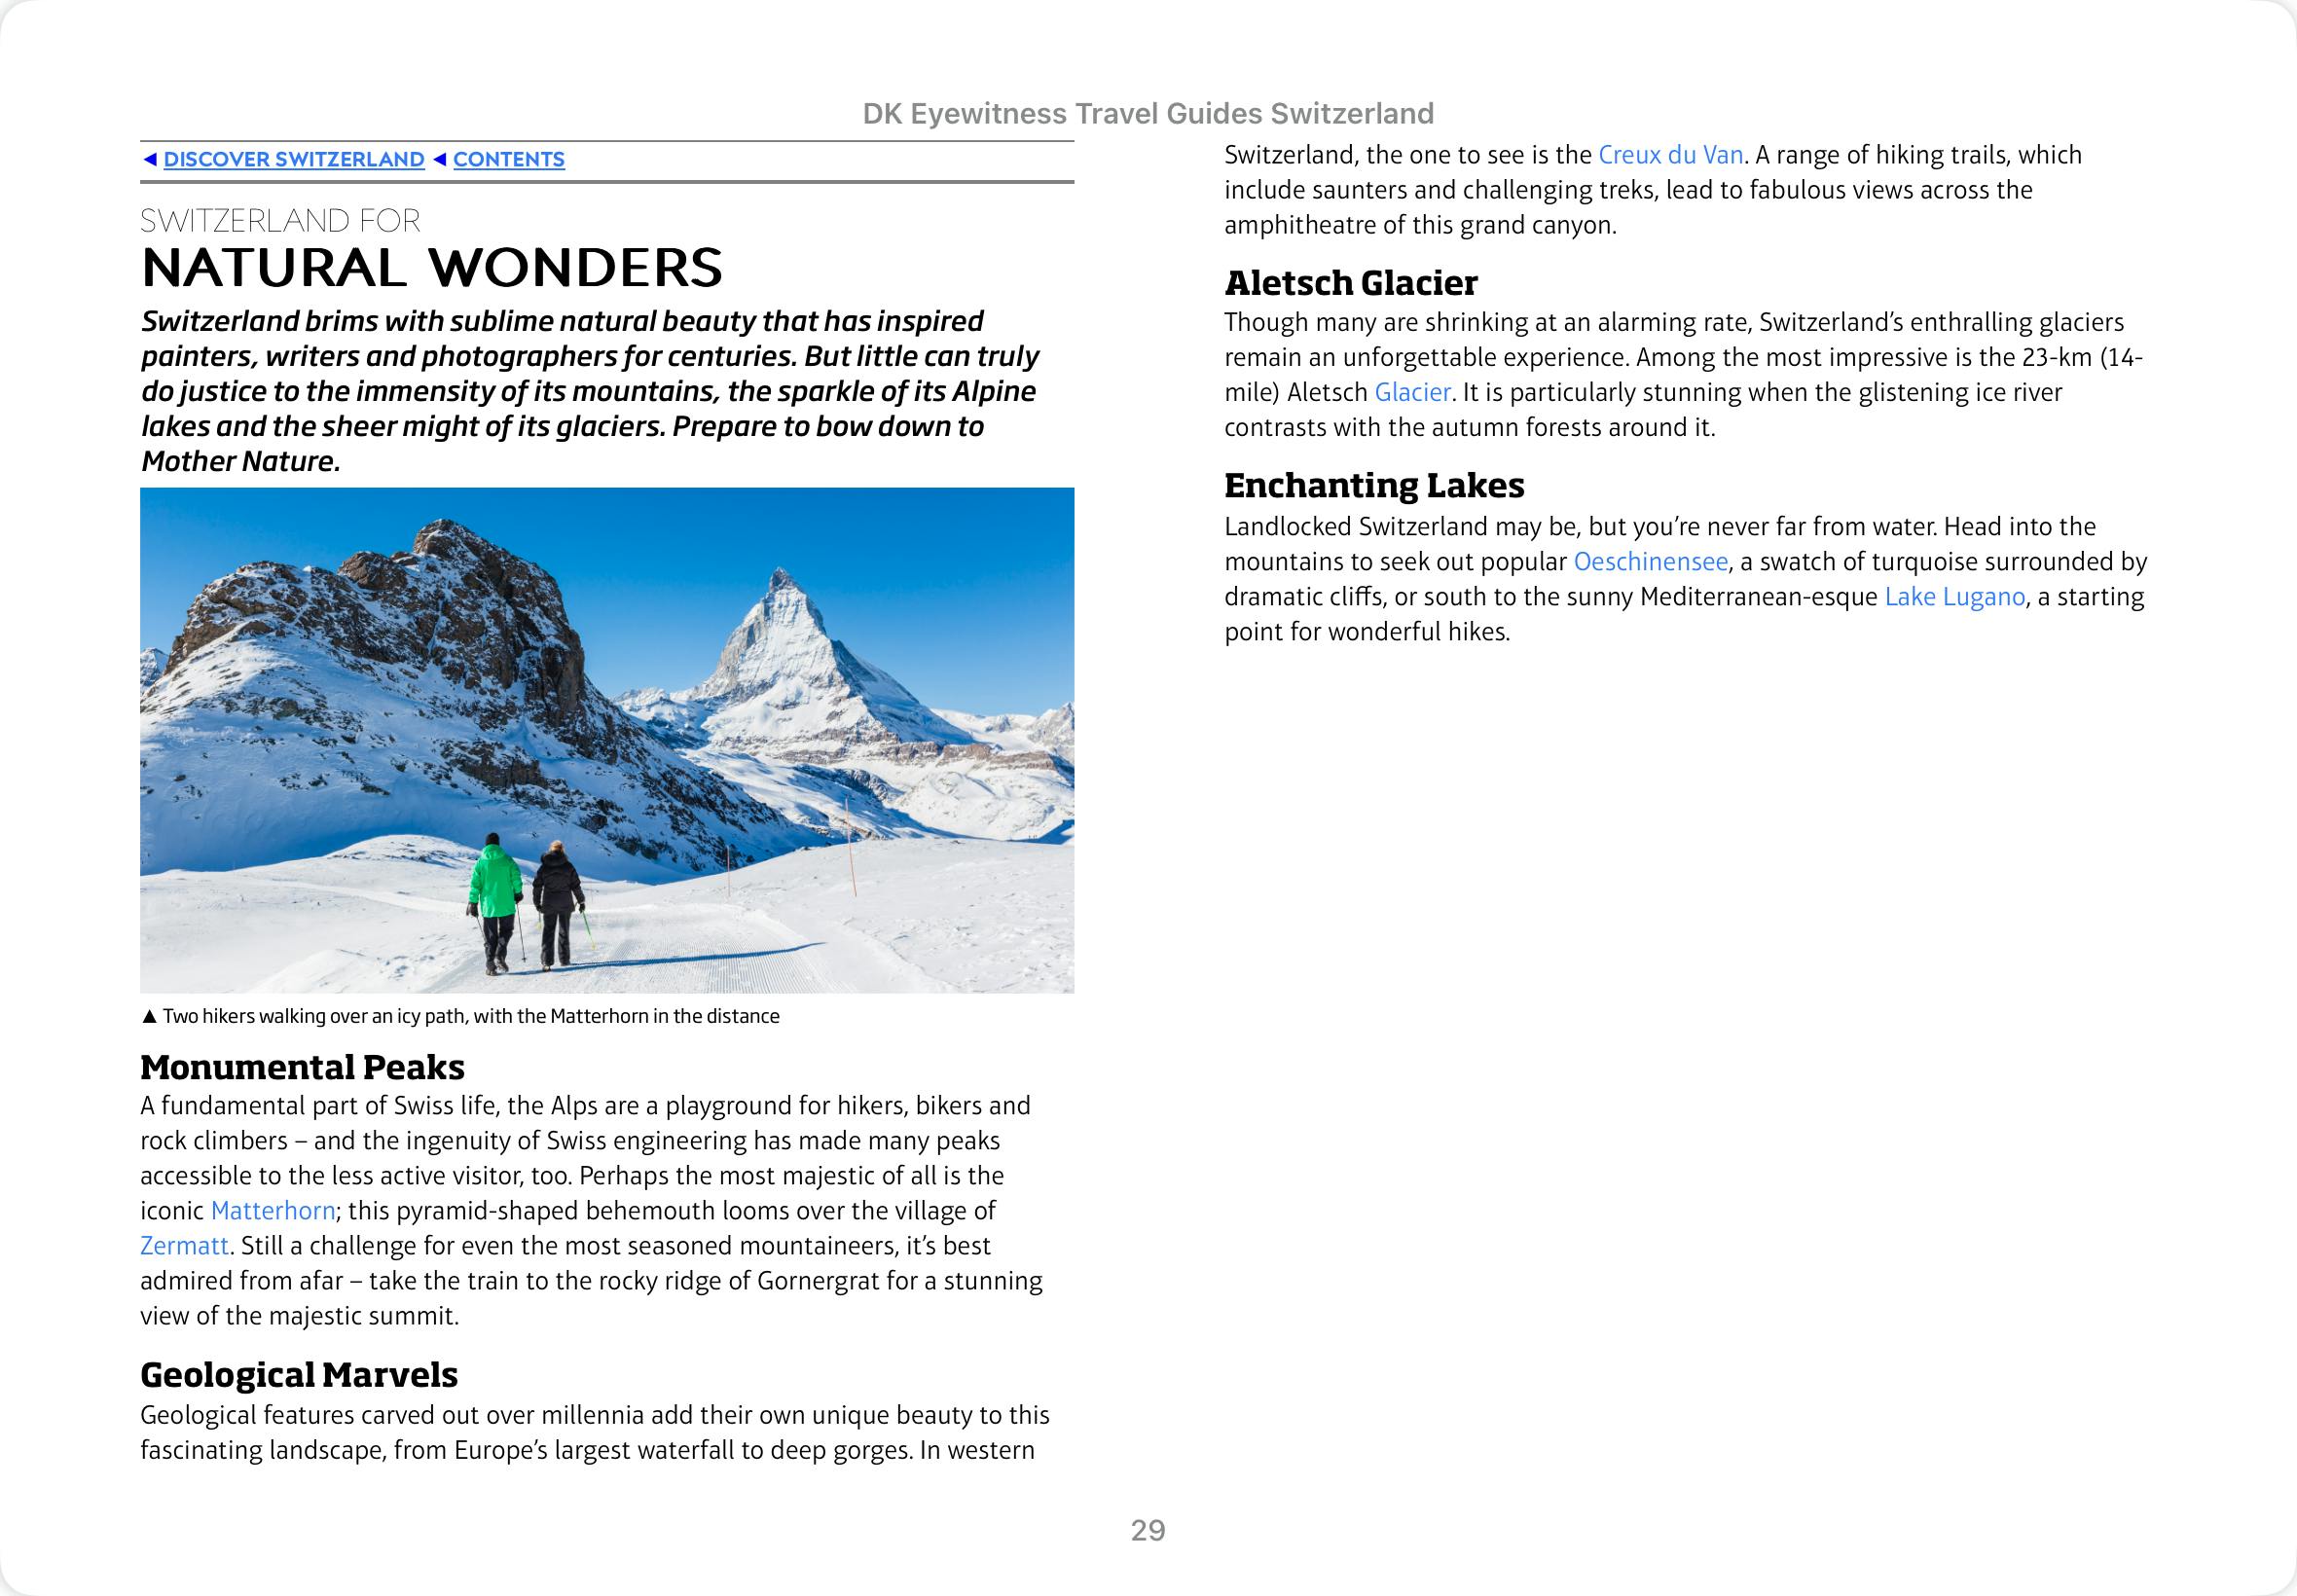Open the Glacier link in the Aletsch paragraph
Viewport: 2297px width, 1596px height.
1412,392
